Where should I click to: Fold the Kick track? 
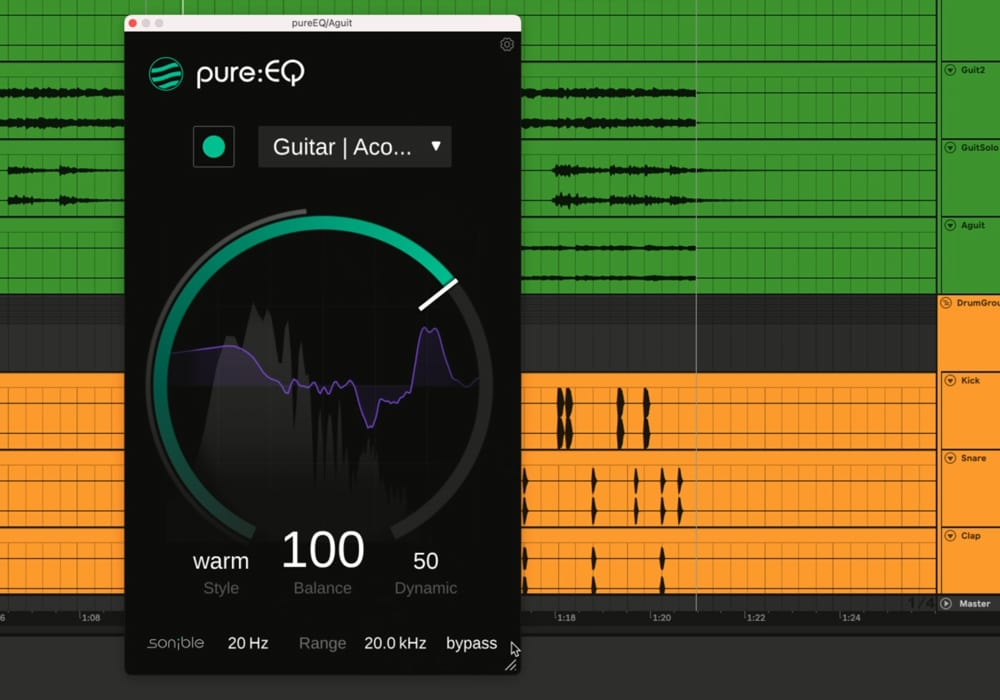tap(950, 381)
